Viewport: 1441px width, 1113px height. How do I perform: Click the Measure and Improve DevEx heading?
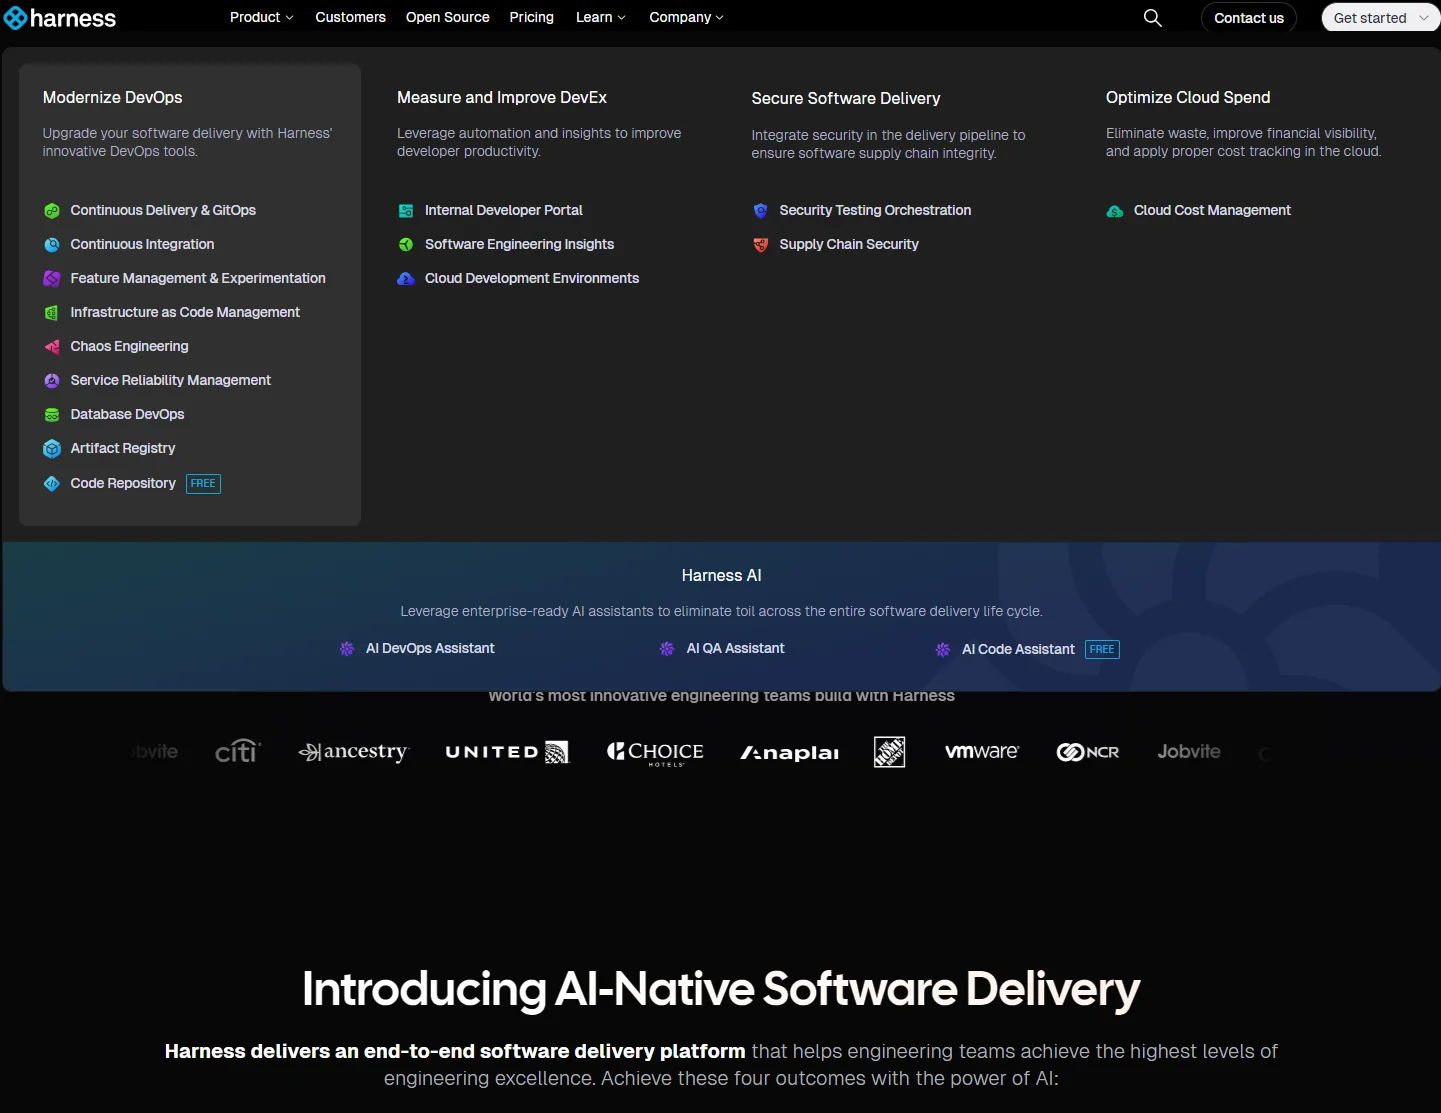[x=502, y=98]
